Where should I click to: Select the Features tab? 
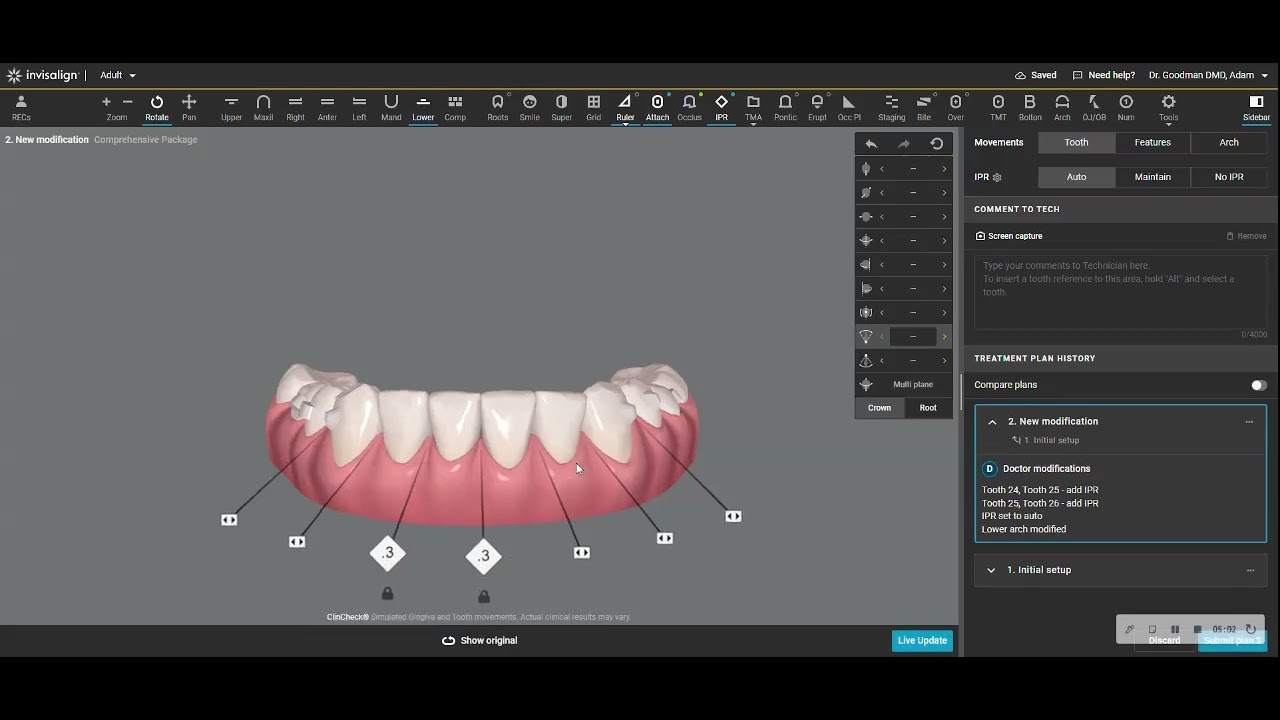coord(1152,143)
